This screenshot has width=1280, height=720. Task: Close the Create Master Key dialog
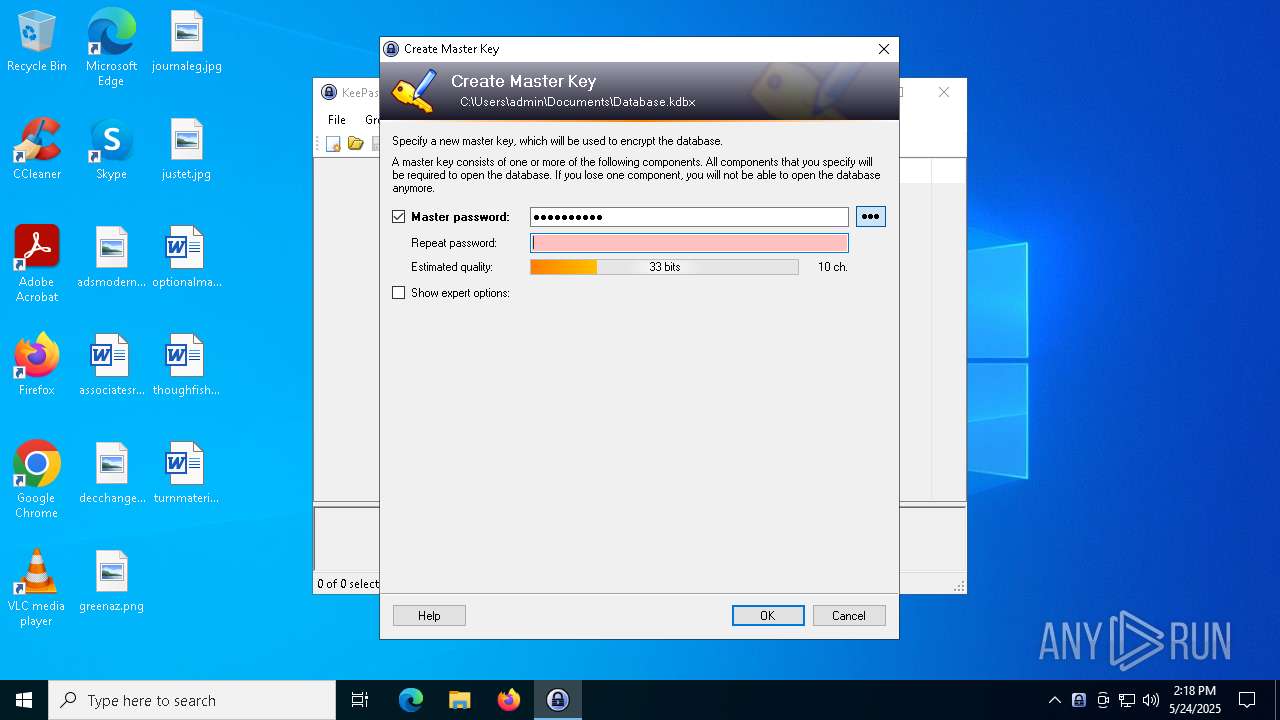coord(883,49)
